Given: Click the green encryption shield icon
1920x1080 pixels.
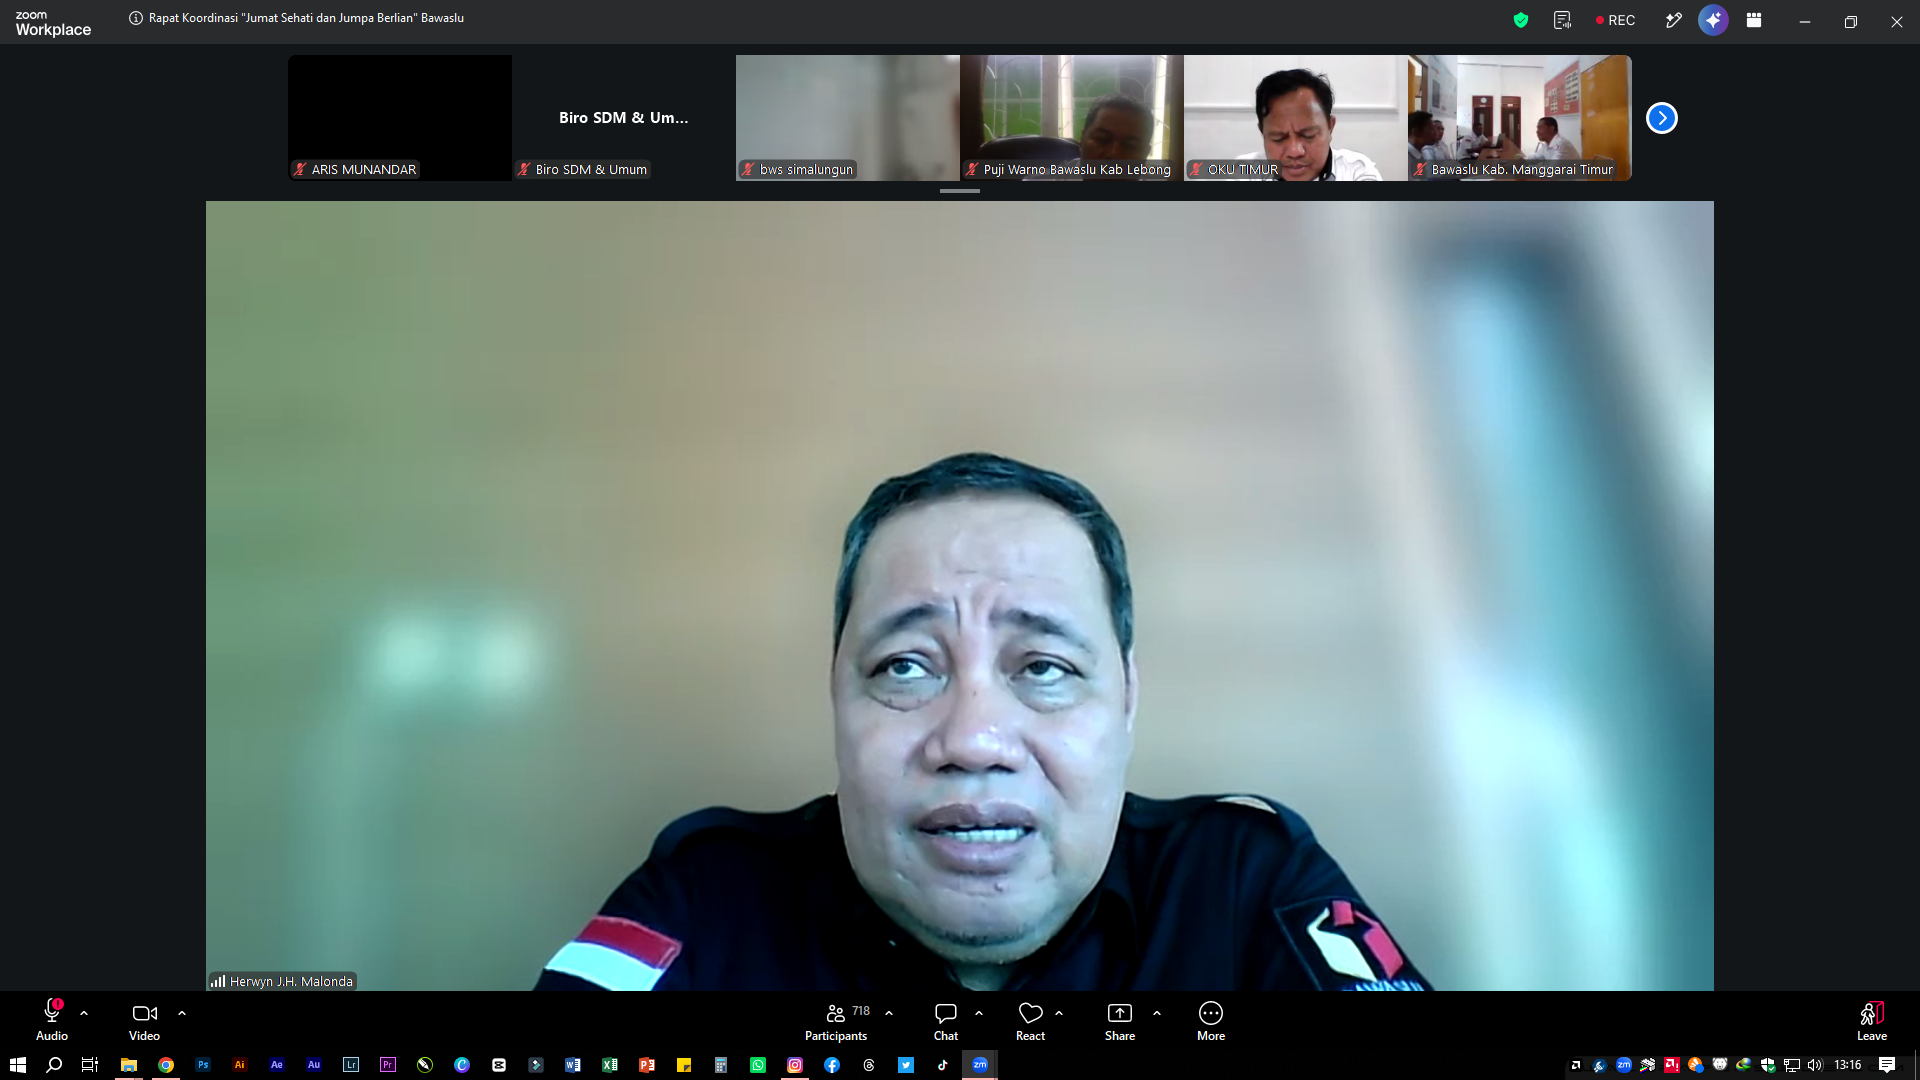Looking at the screenshot, I should 1521,20.
